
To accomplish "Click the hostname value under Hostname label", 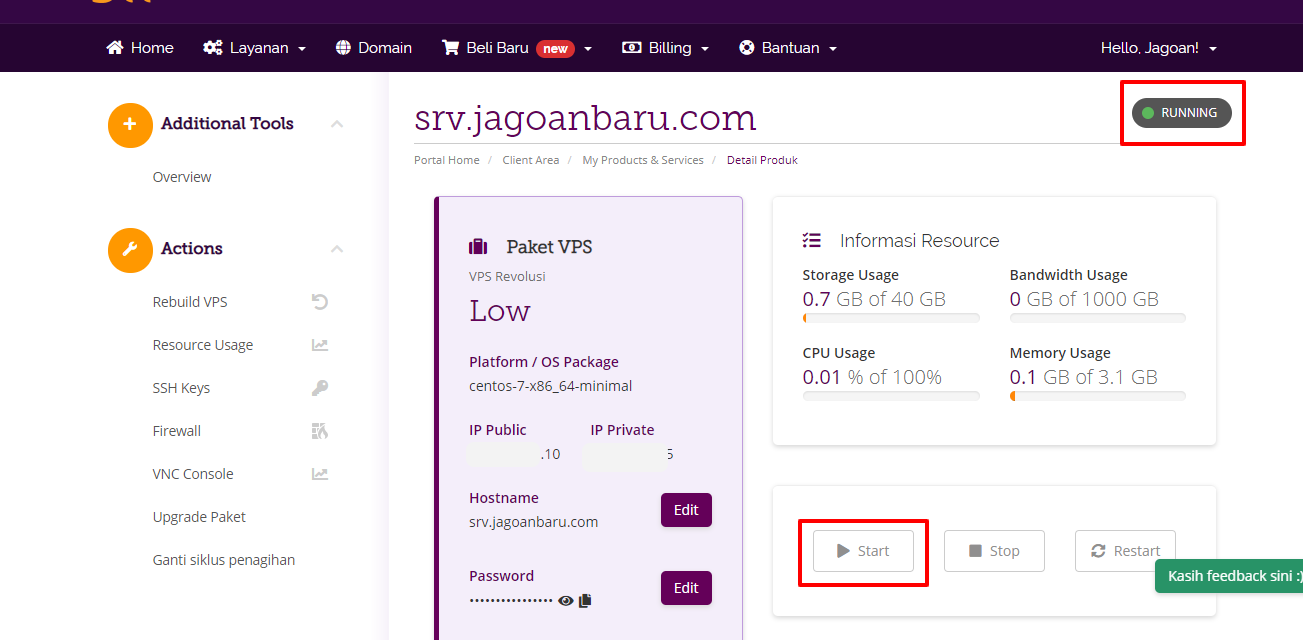I will click(534, 522).
